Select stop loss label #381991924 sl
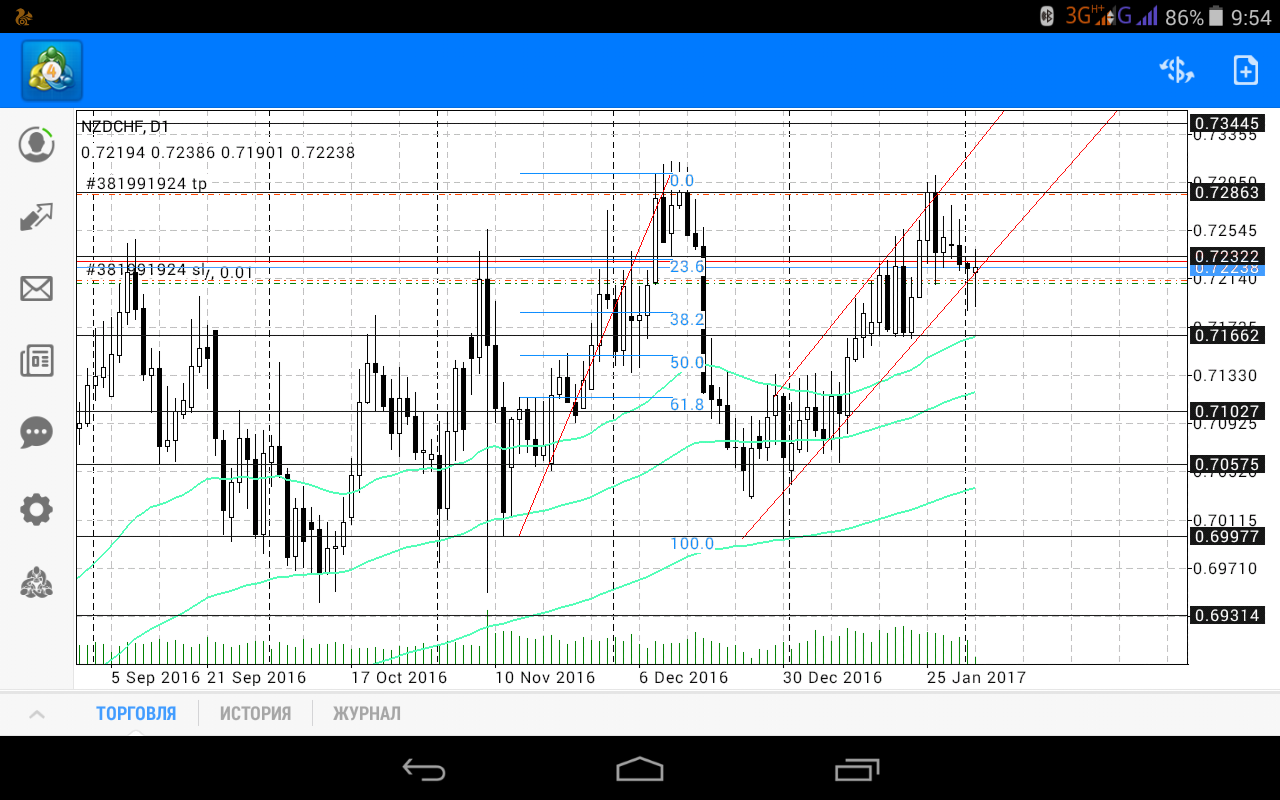1280x800 pixels. 145,270
